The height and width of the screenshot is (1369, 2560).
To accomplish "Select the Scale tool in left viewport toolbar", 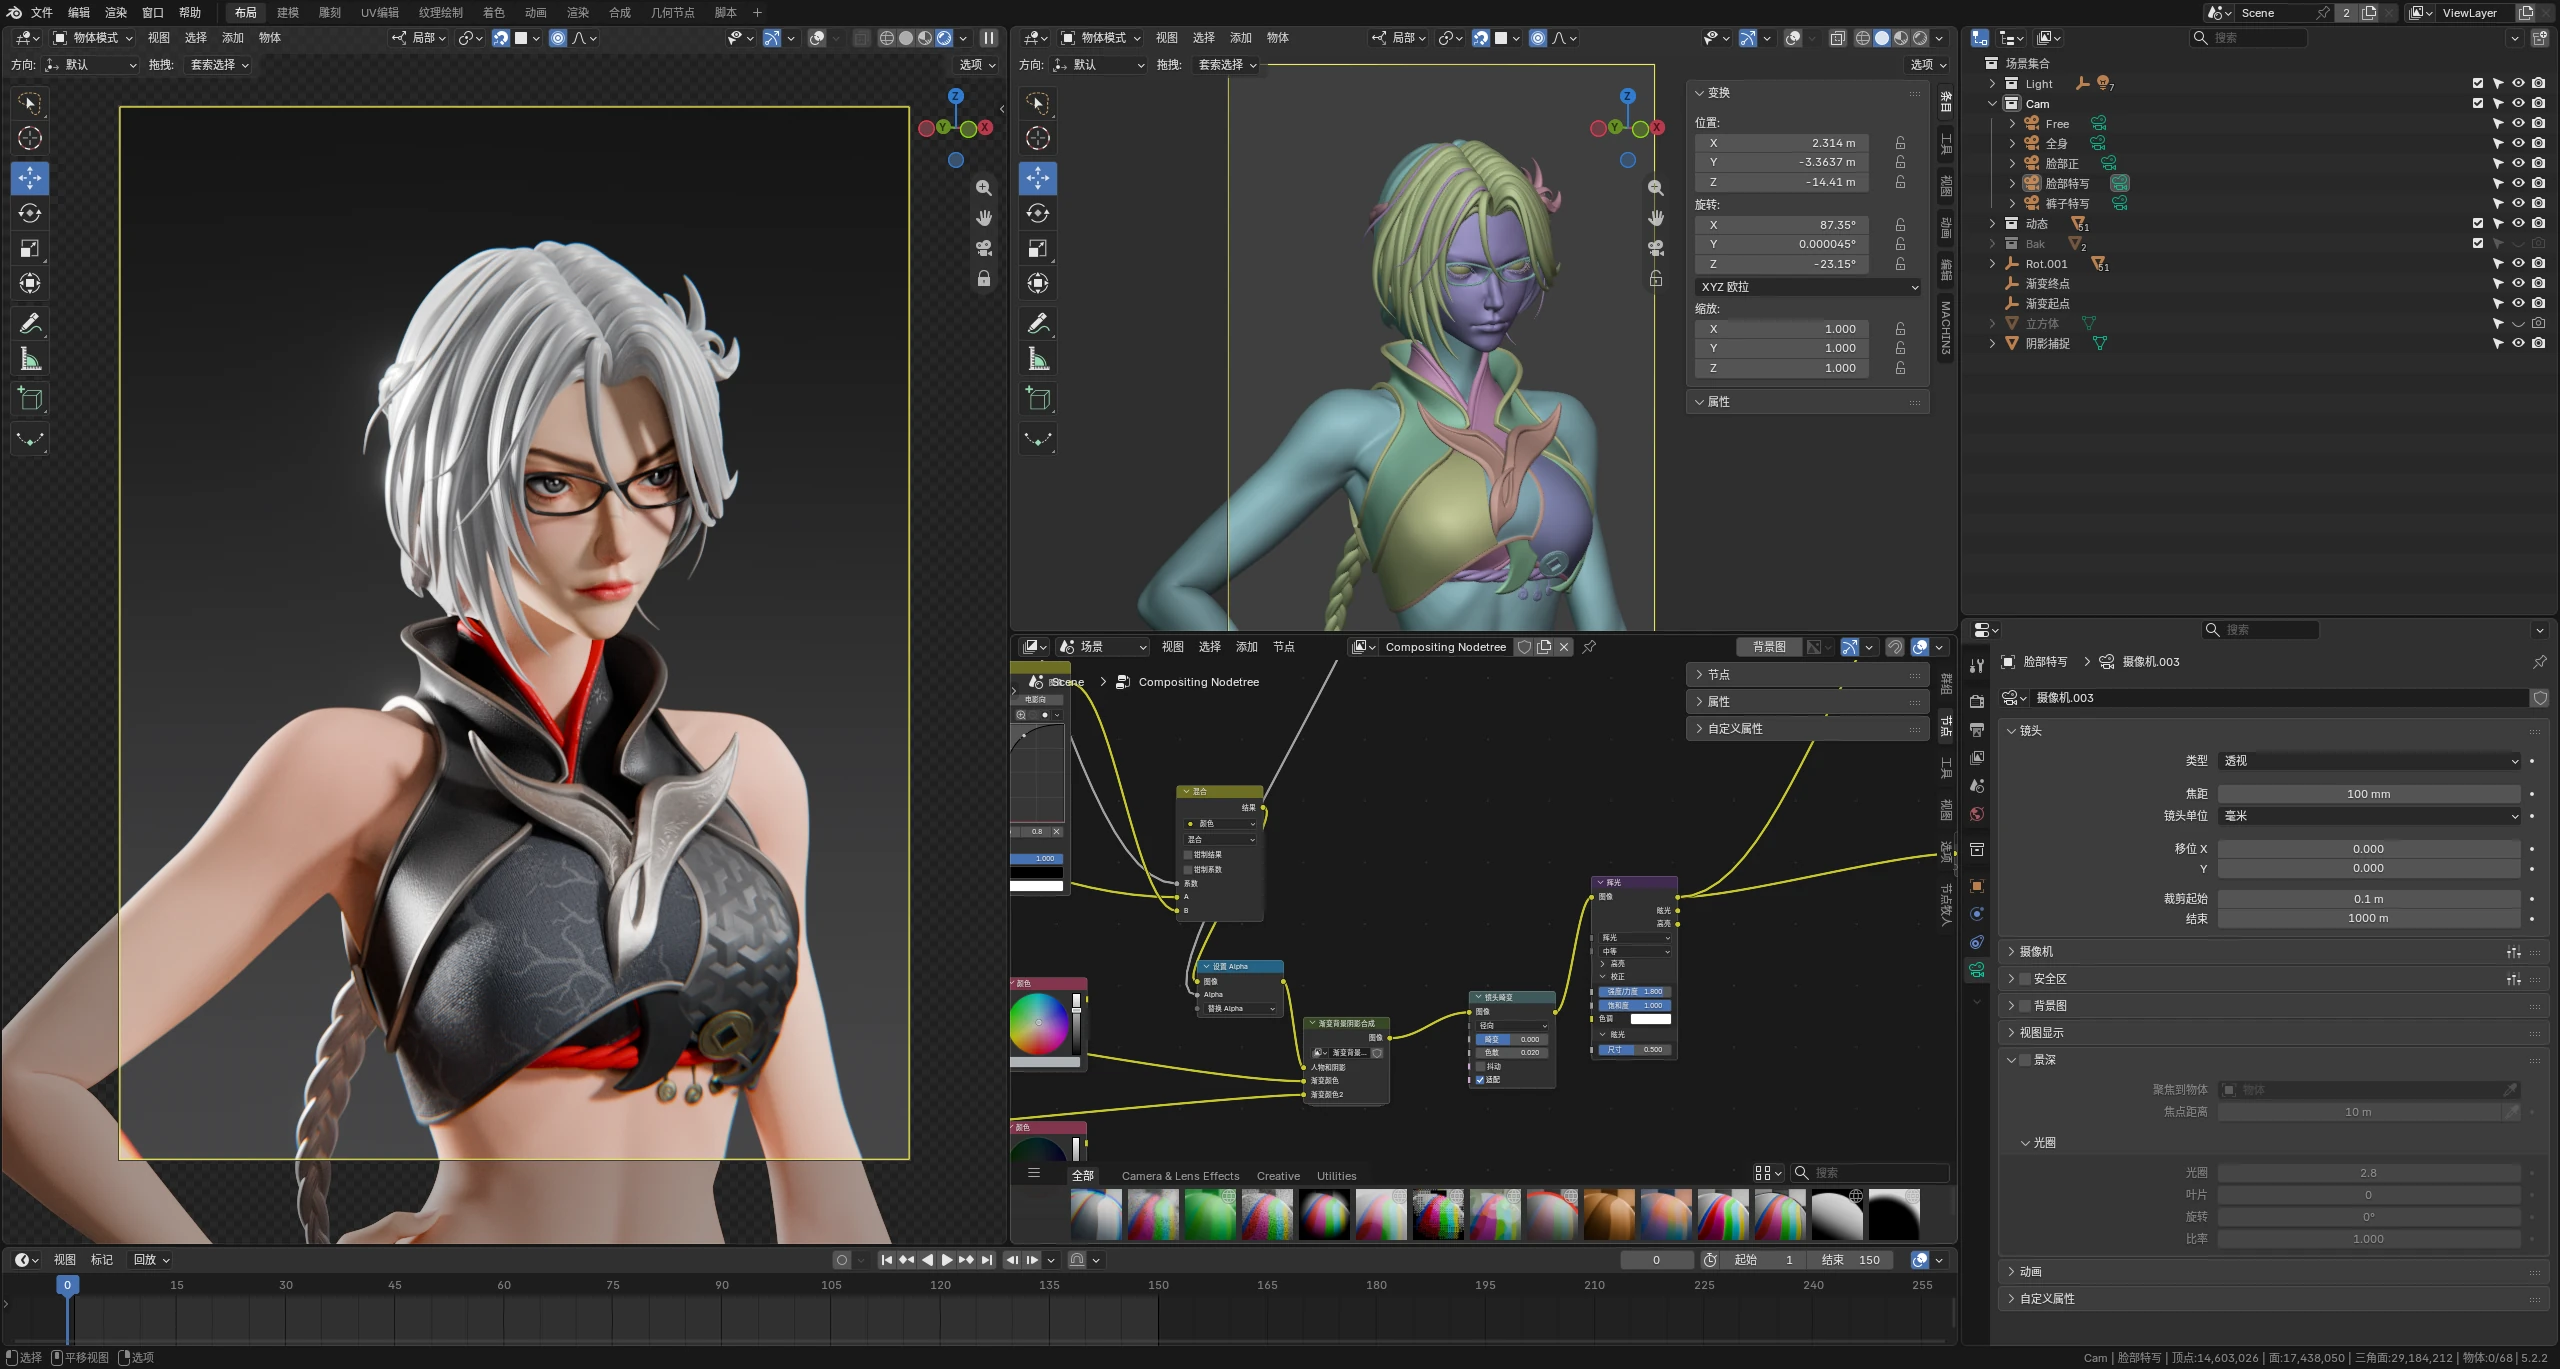I will [x=30, y=249].
